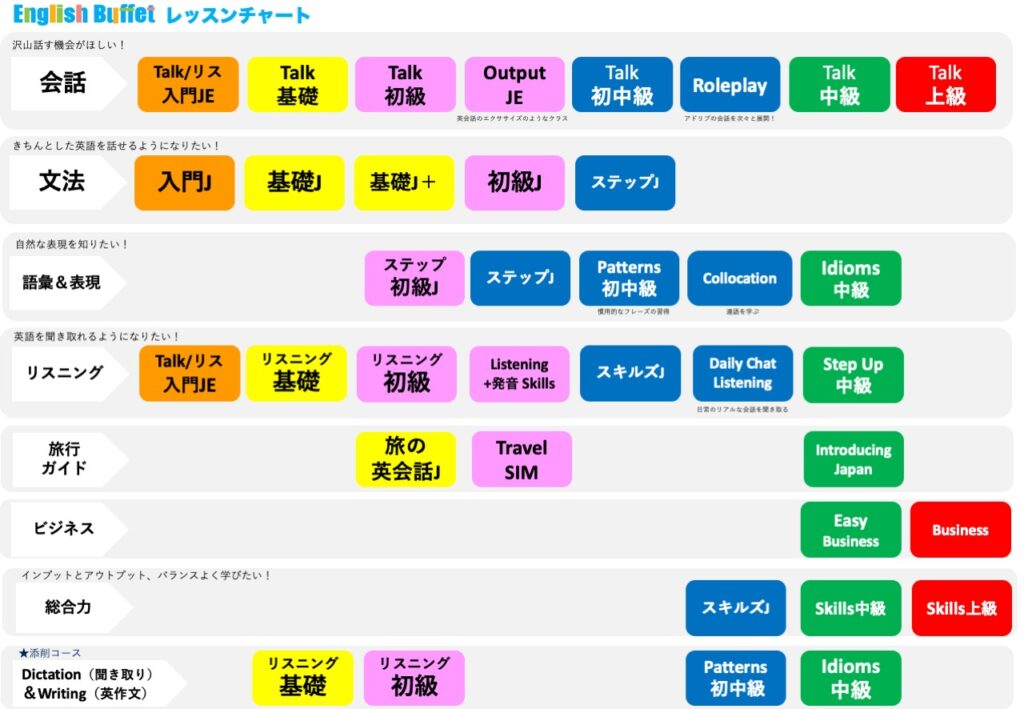Viewport: 1024px width, 709px height.
Task: Click the red Skills上級 button
Action: 961,608
